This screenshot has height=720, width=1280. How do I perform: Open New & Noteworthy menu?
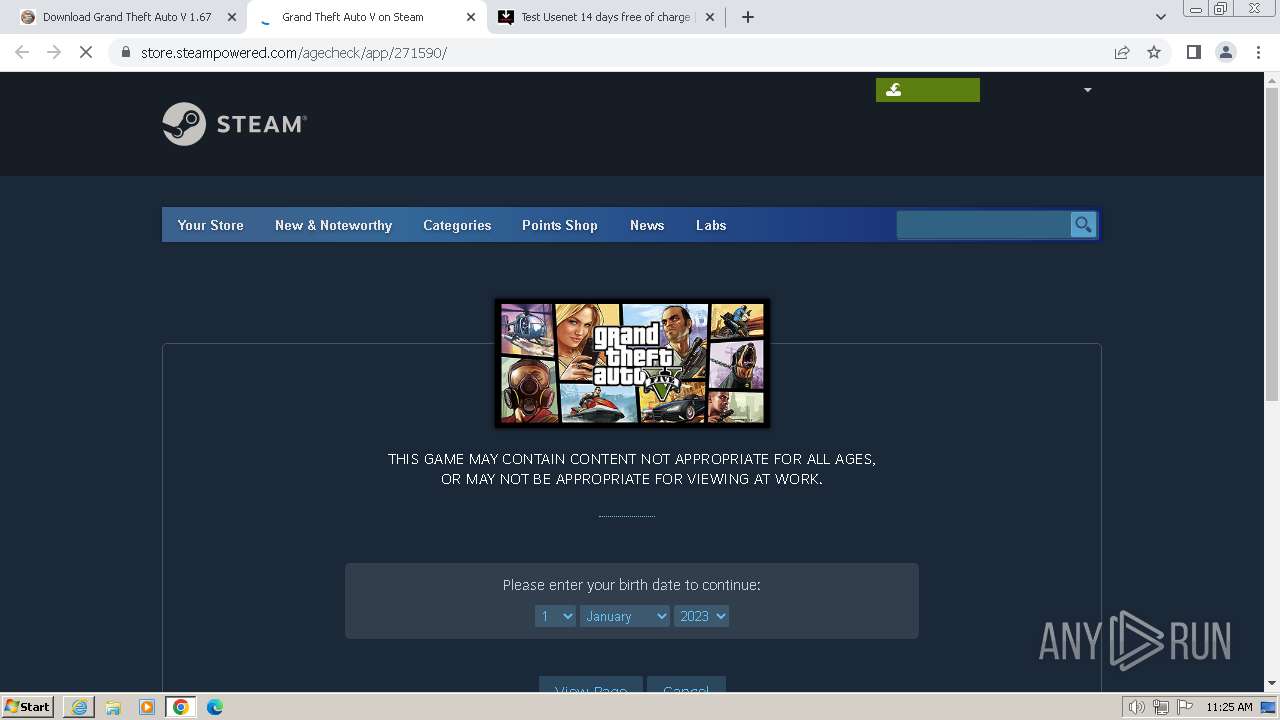(333, 225)
